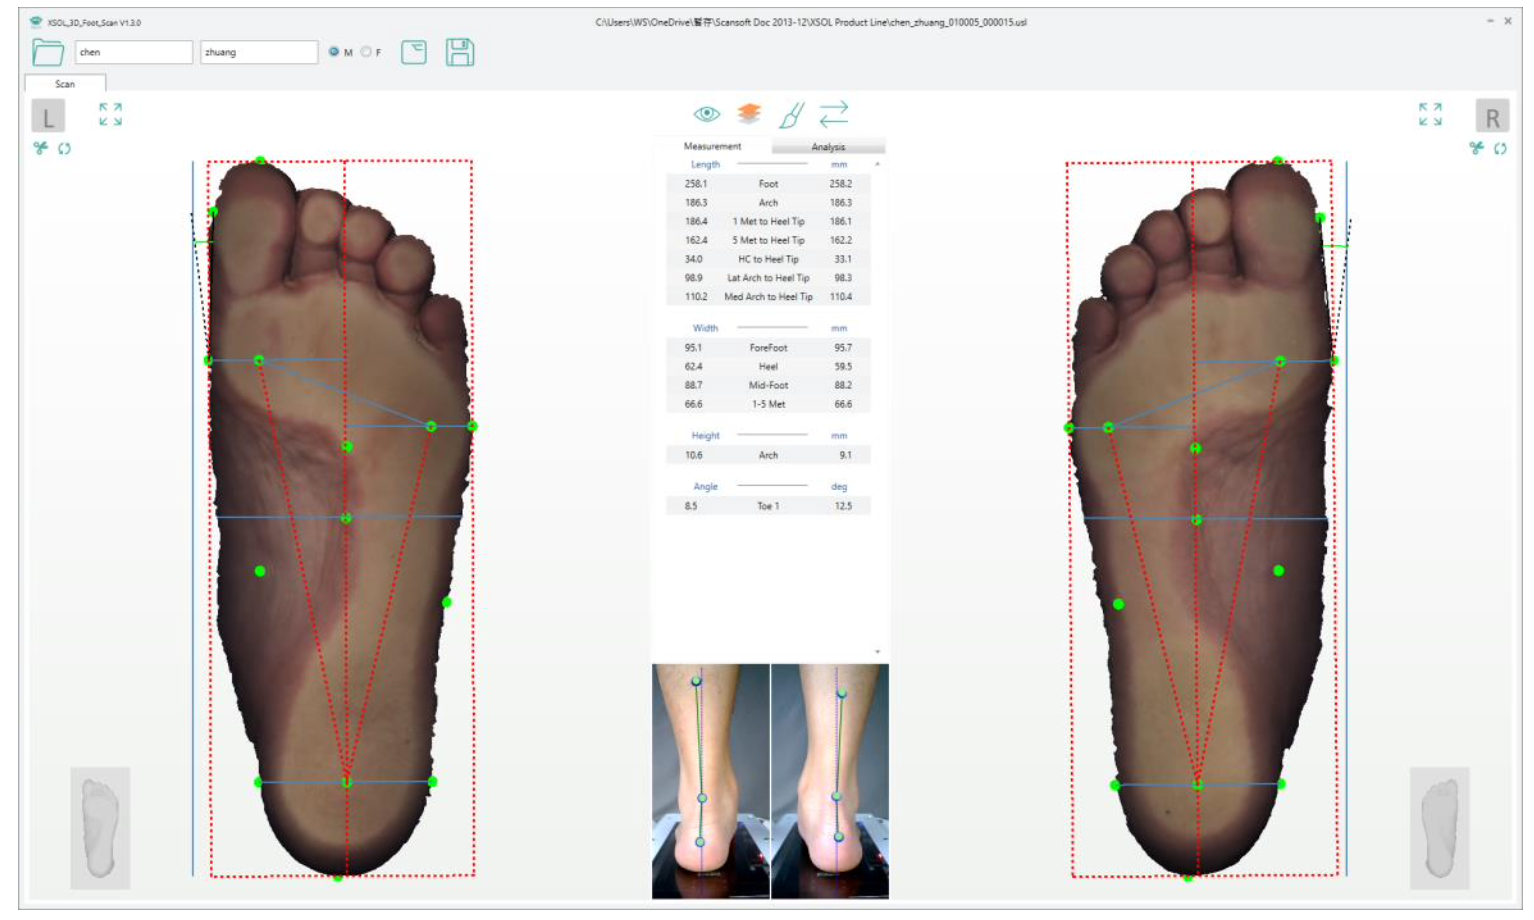Select the F gender radio button
Image resolution: width=1534 pixels, height=920 pixels.
pos(366,52)
